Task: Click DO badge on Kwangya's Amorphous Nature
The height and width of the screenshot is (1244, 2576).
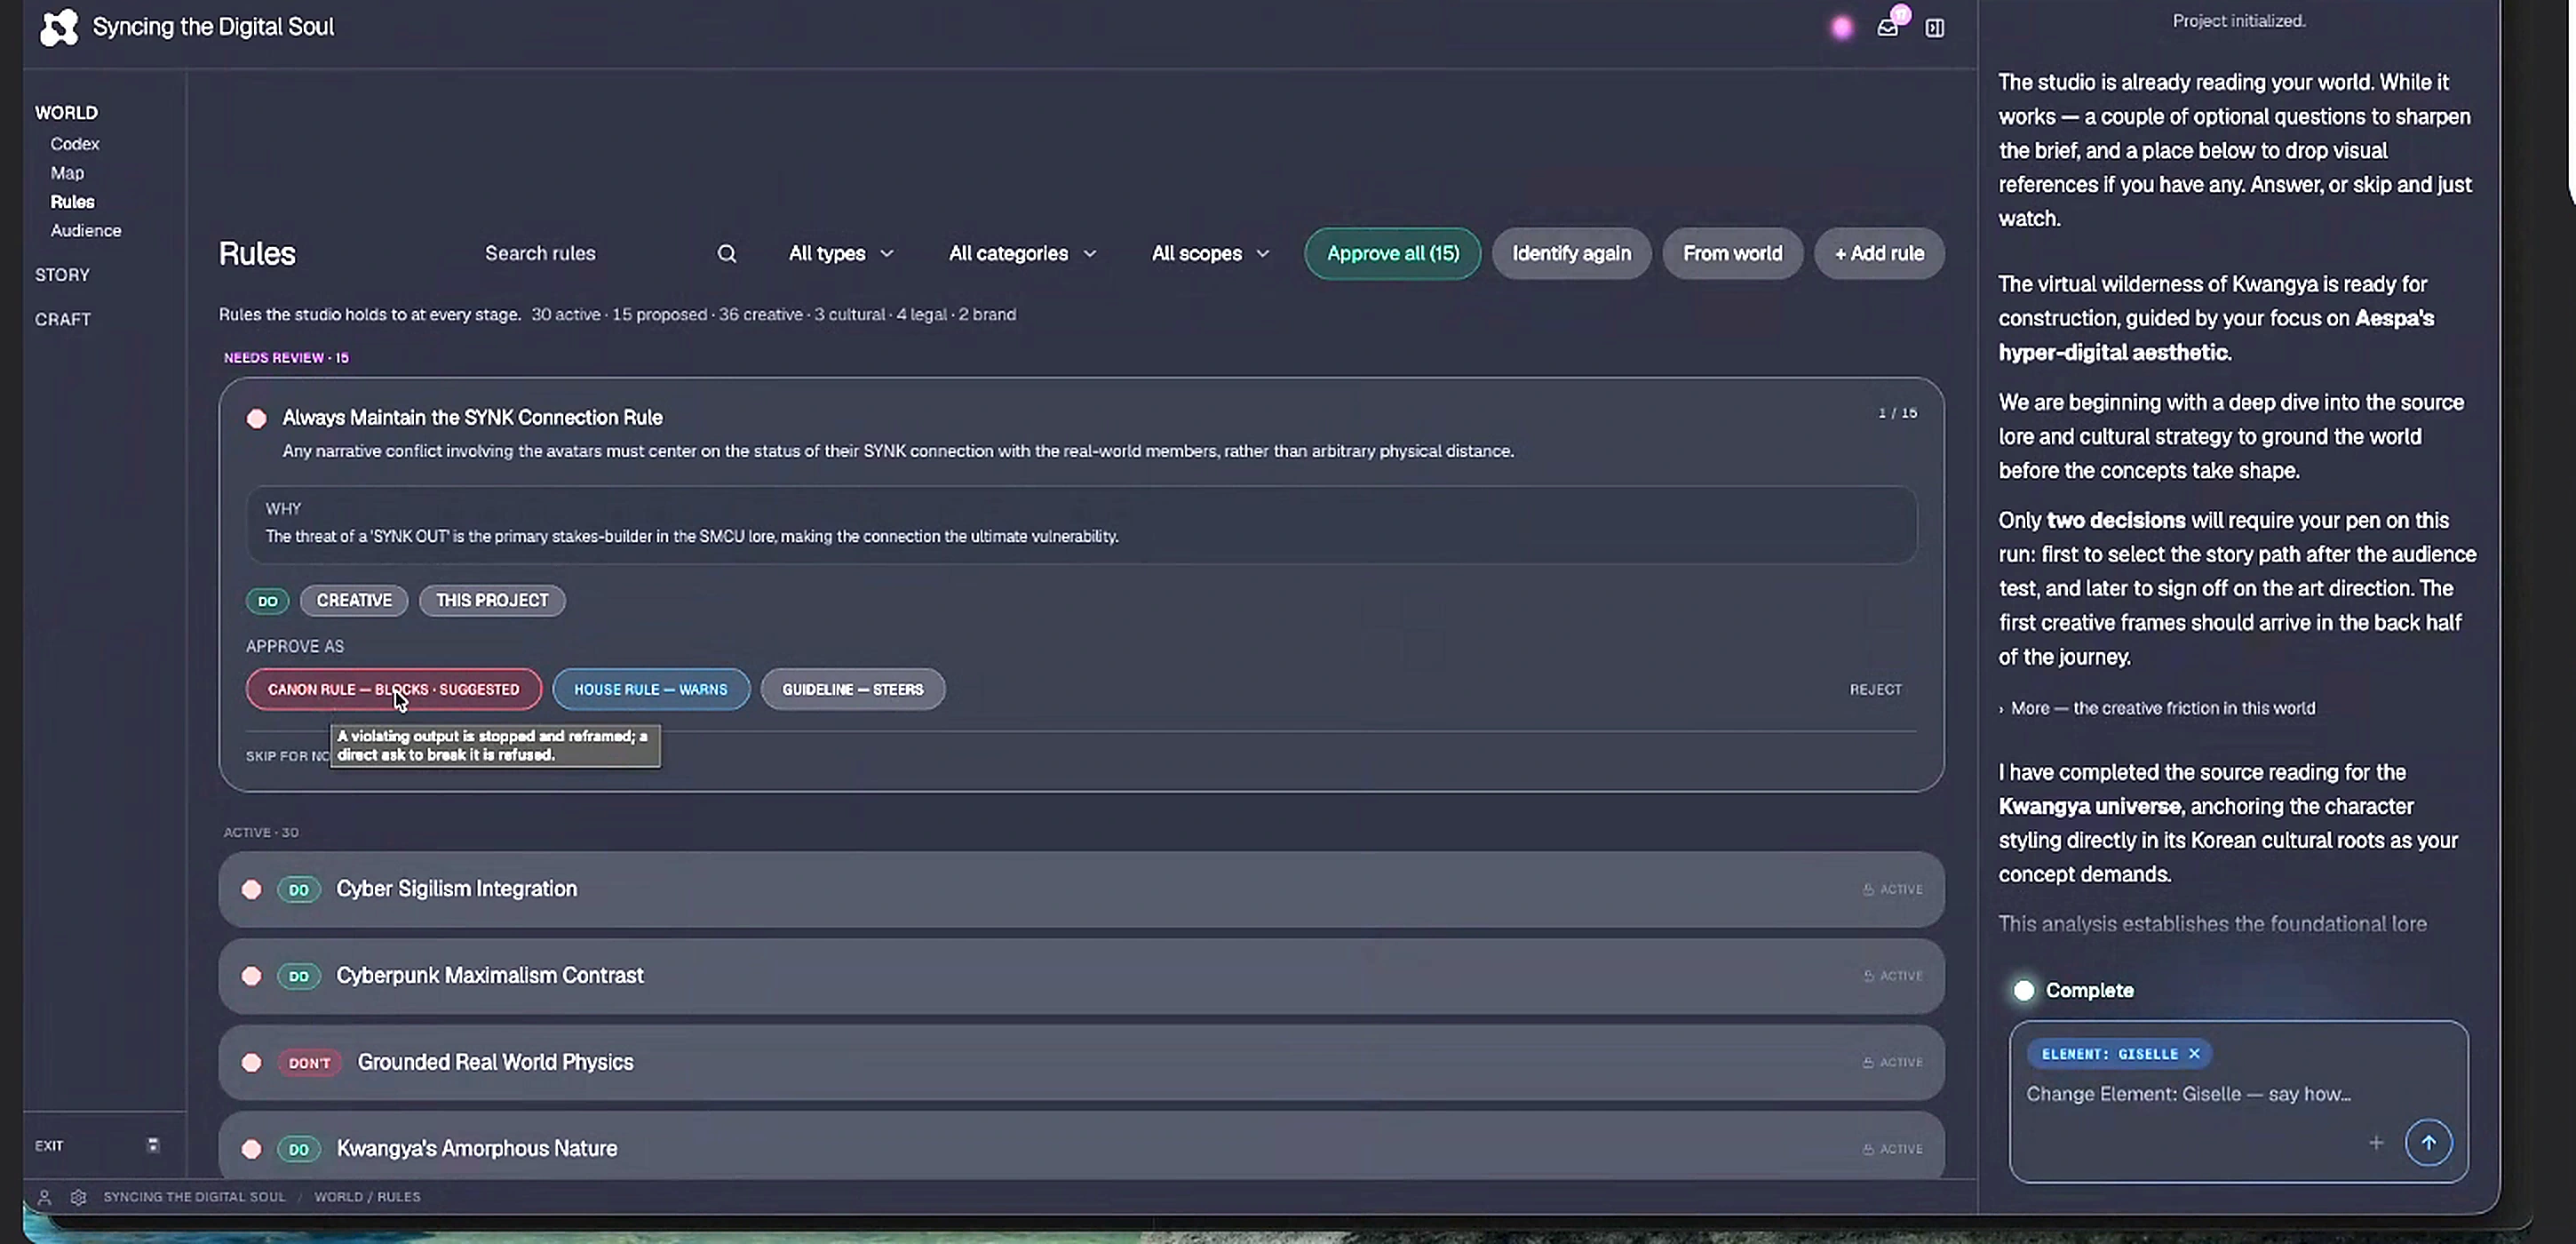Action: tap(298, 1150)
